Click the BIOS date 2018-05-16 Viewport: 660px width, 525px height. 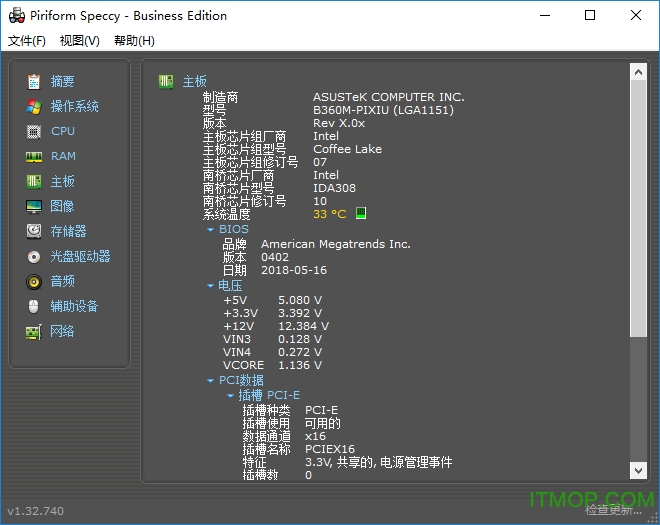point(294,270)
